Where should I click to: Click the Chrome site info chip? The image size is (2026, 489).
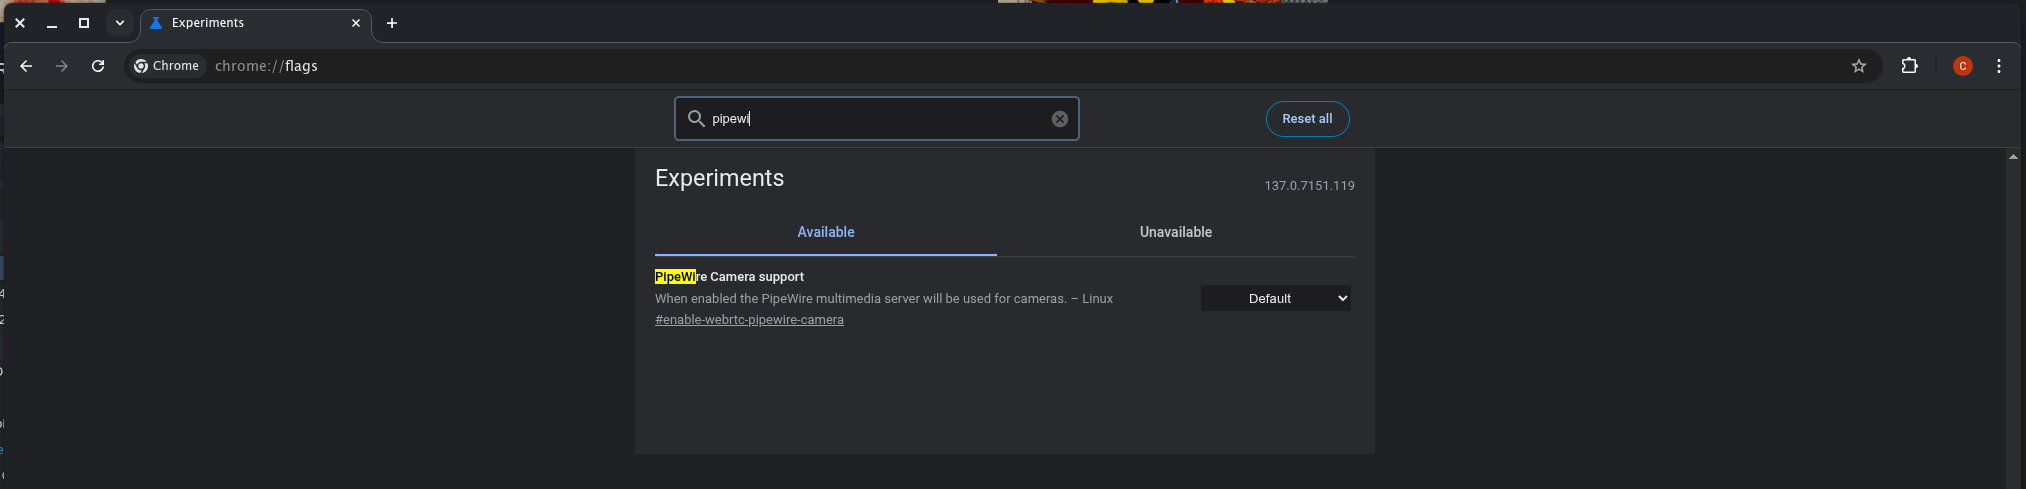[167, 66]
